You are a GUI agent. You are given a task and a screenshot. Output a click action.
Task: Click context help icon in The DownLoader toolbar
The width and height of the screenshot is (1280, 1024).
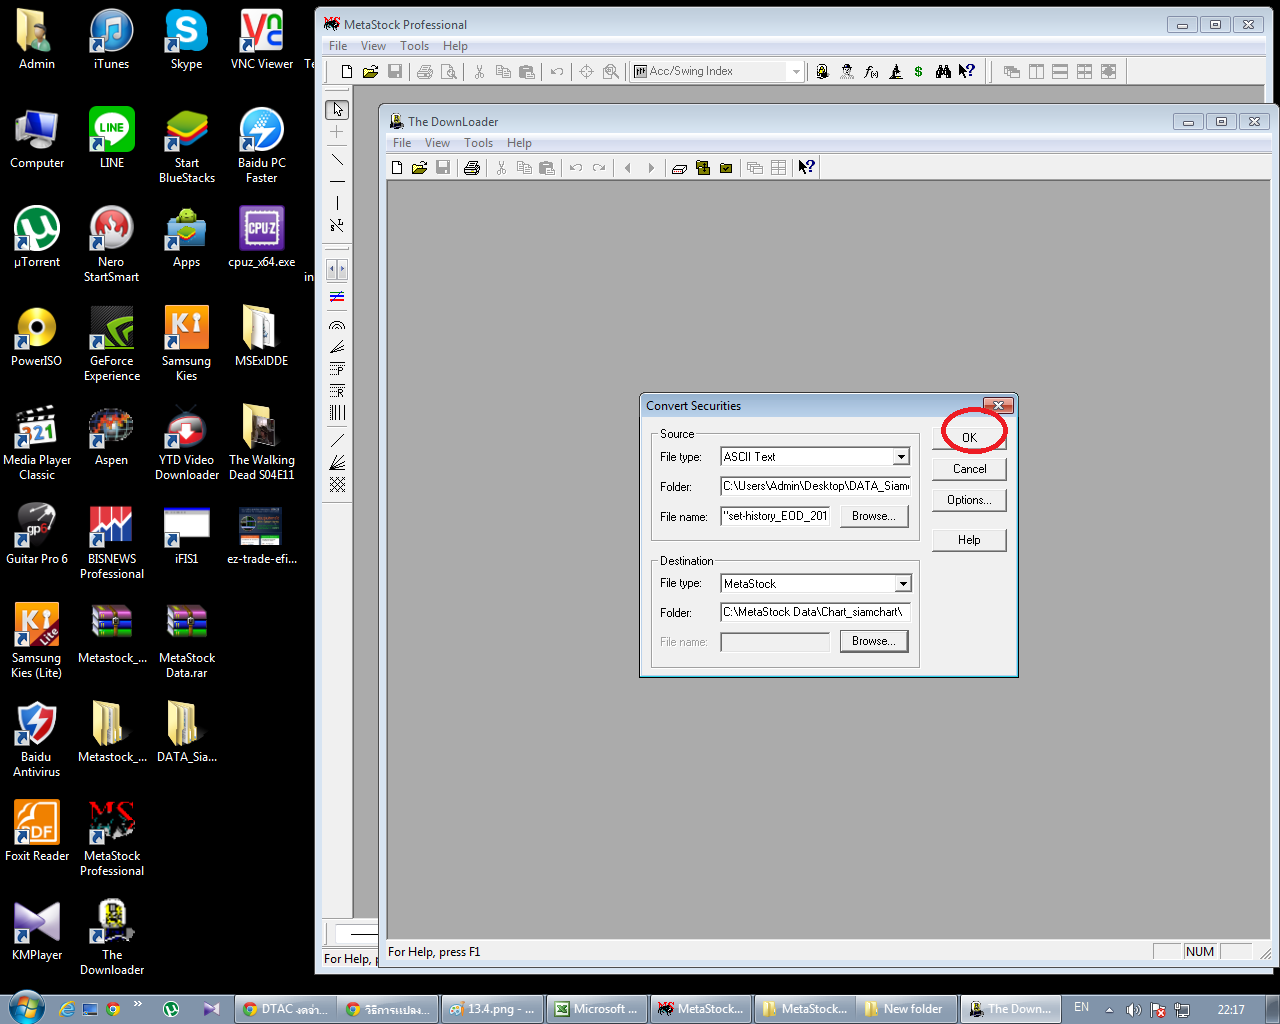point(806,168)
